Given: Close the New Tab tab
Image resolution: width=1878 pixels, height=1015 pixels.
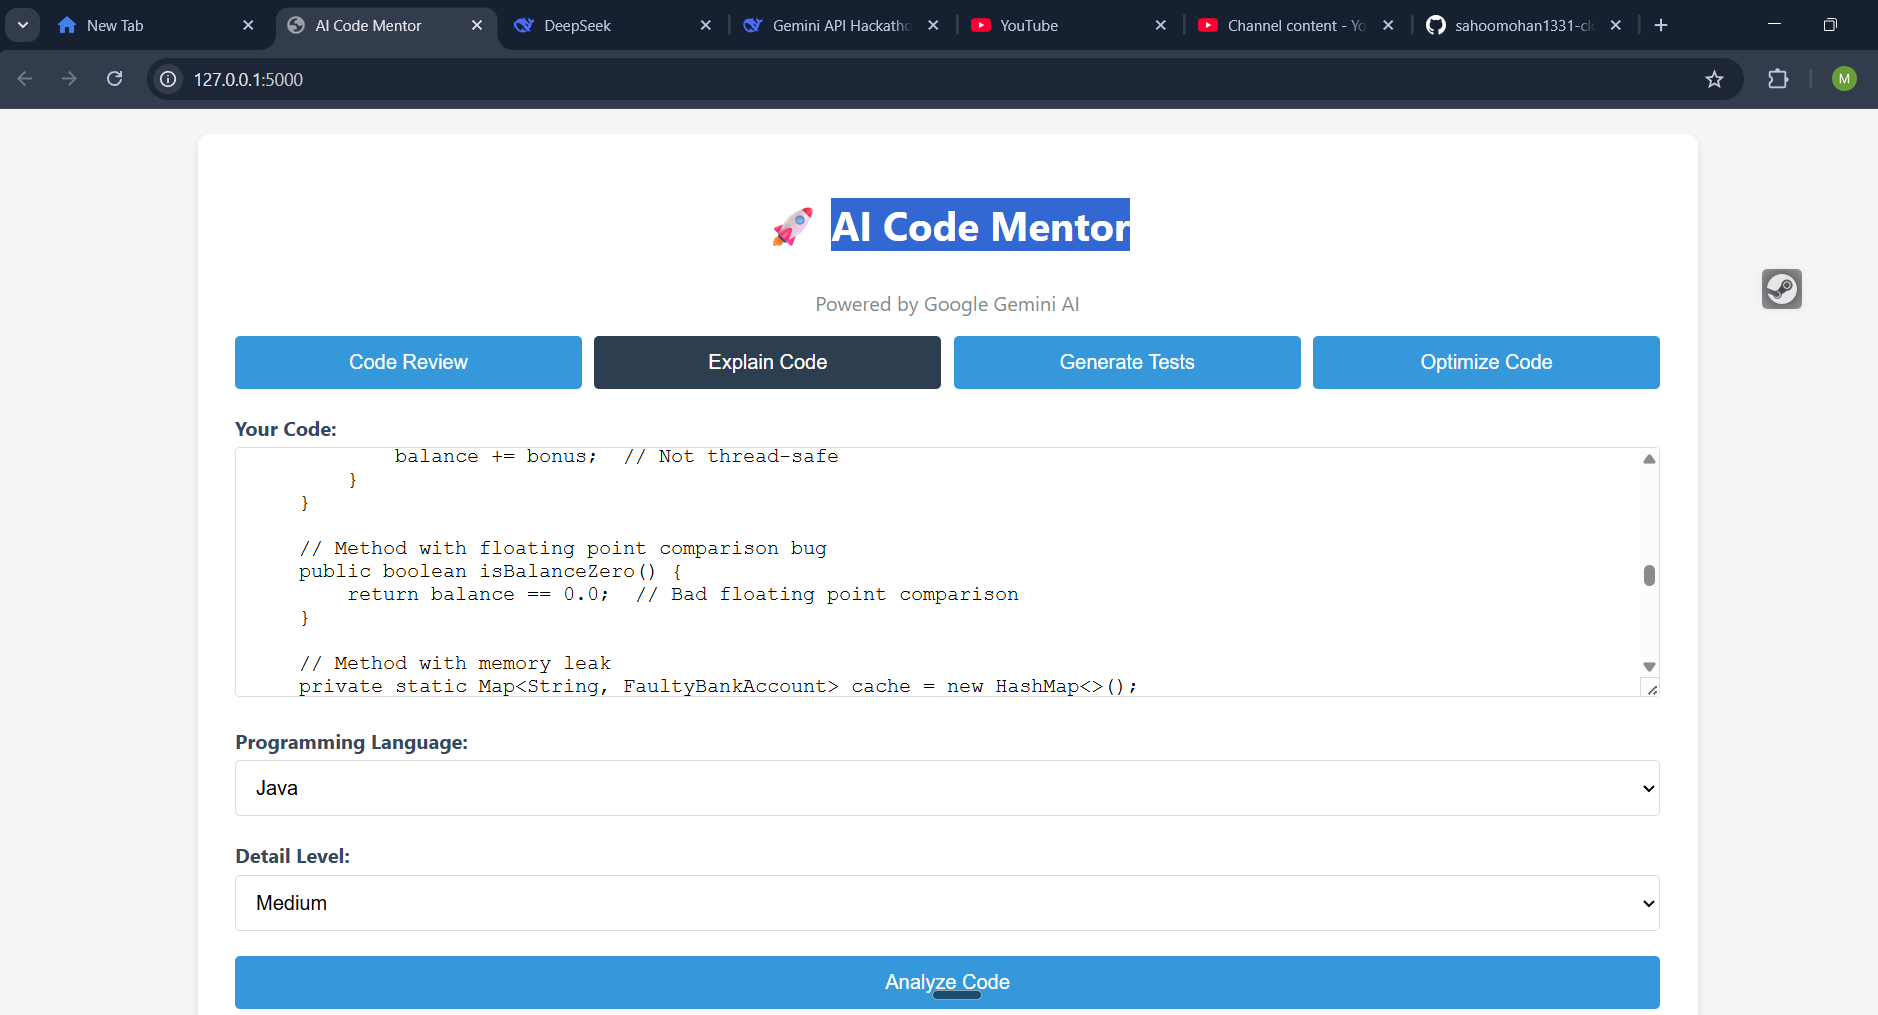Looking at the screenshot, I should (248, 25).
